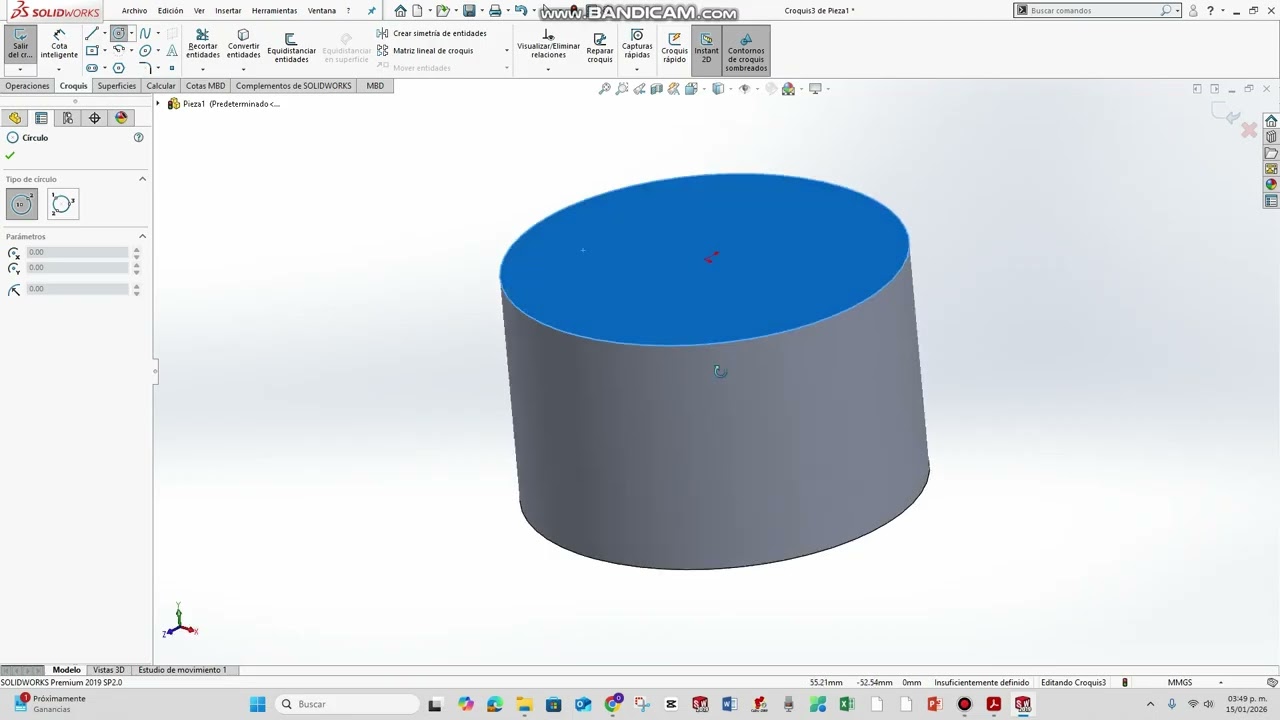The height and width of the screenshot is (720, 1280).
Task: Open the Insertar menu
Action: (228, 11)
